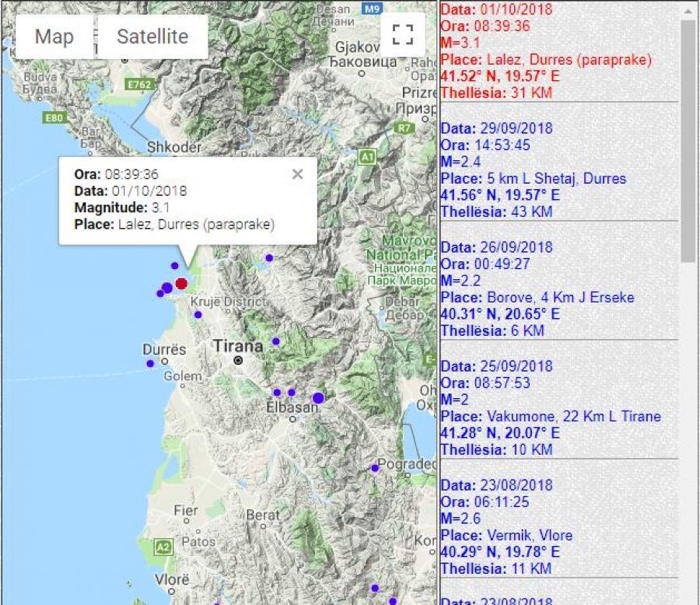
Task: Click the scroll up arrow of list
Action: tap(688, 11)
